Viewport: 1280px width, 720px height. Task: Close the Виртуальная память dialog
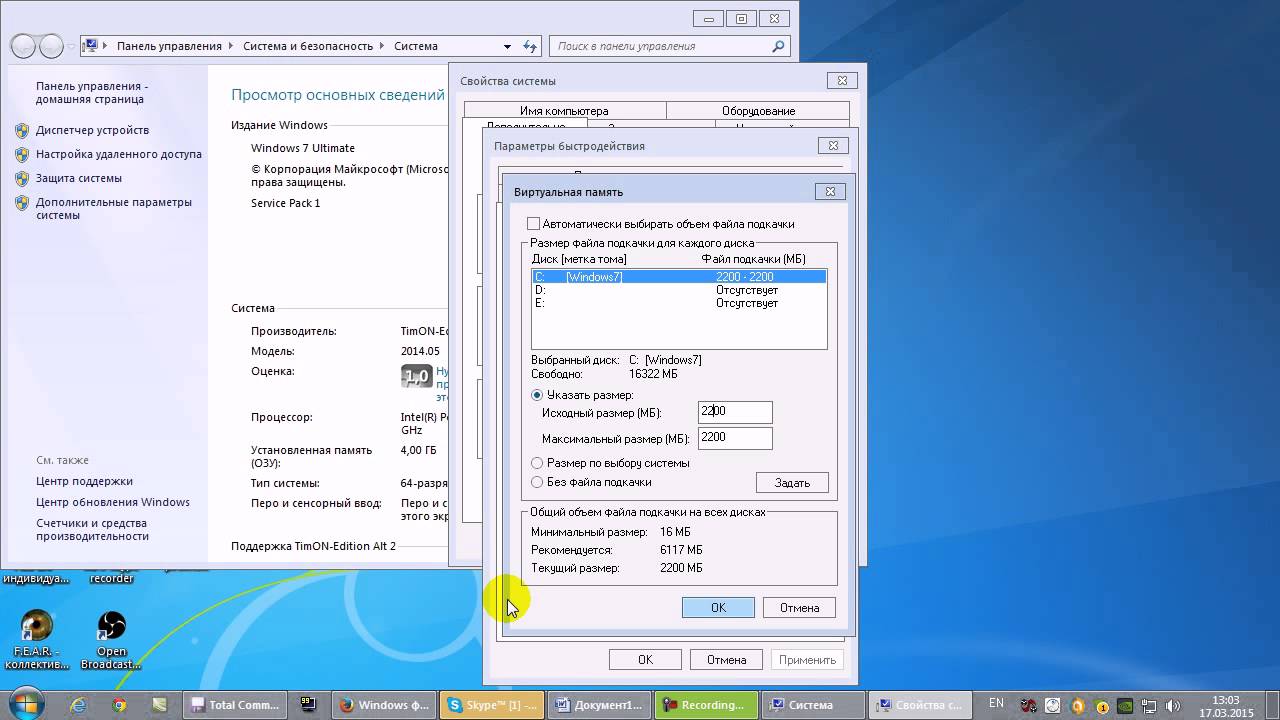[830, 191]
